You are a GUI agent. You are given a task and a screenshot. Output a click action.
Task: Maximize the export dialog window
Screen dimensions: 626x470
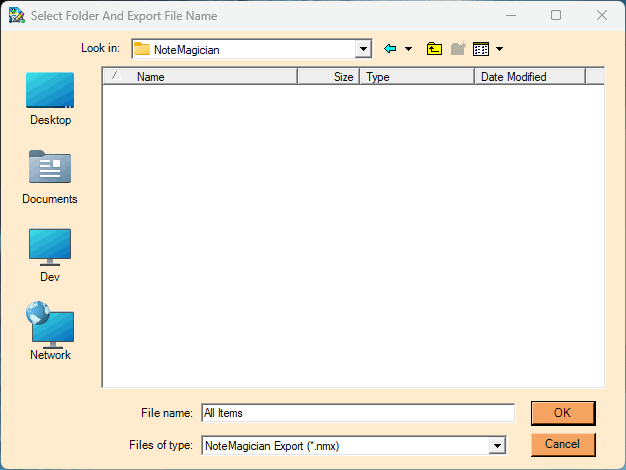pyautogui.click(x=556, y=16)
